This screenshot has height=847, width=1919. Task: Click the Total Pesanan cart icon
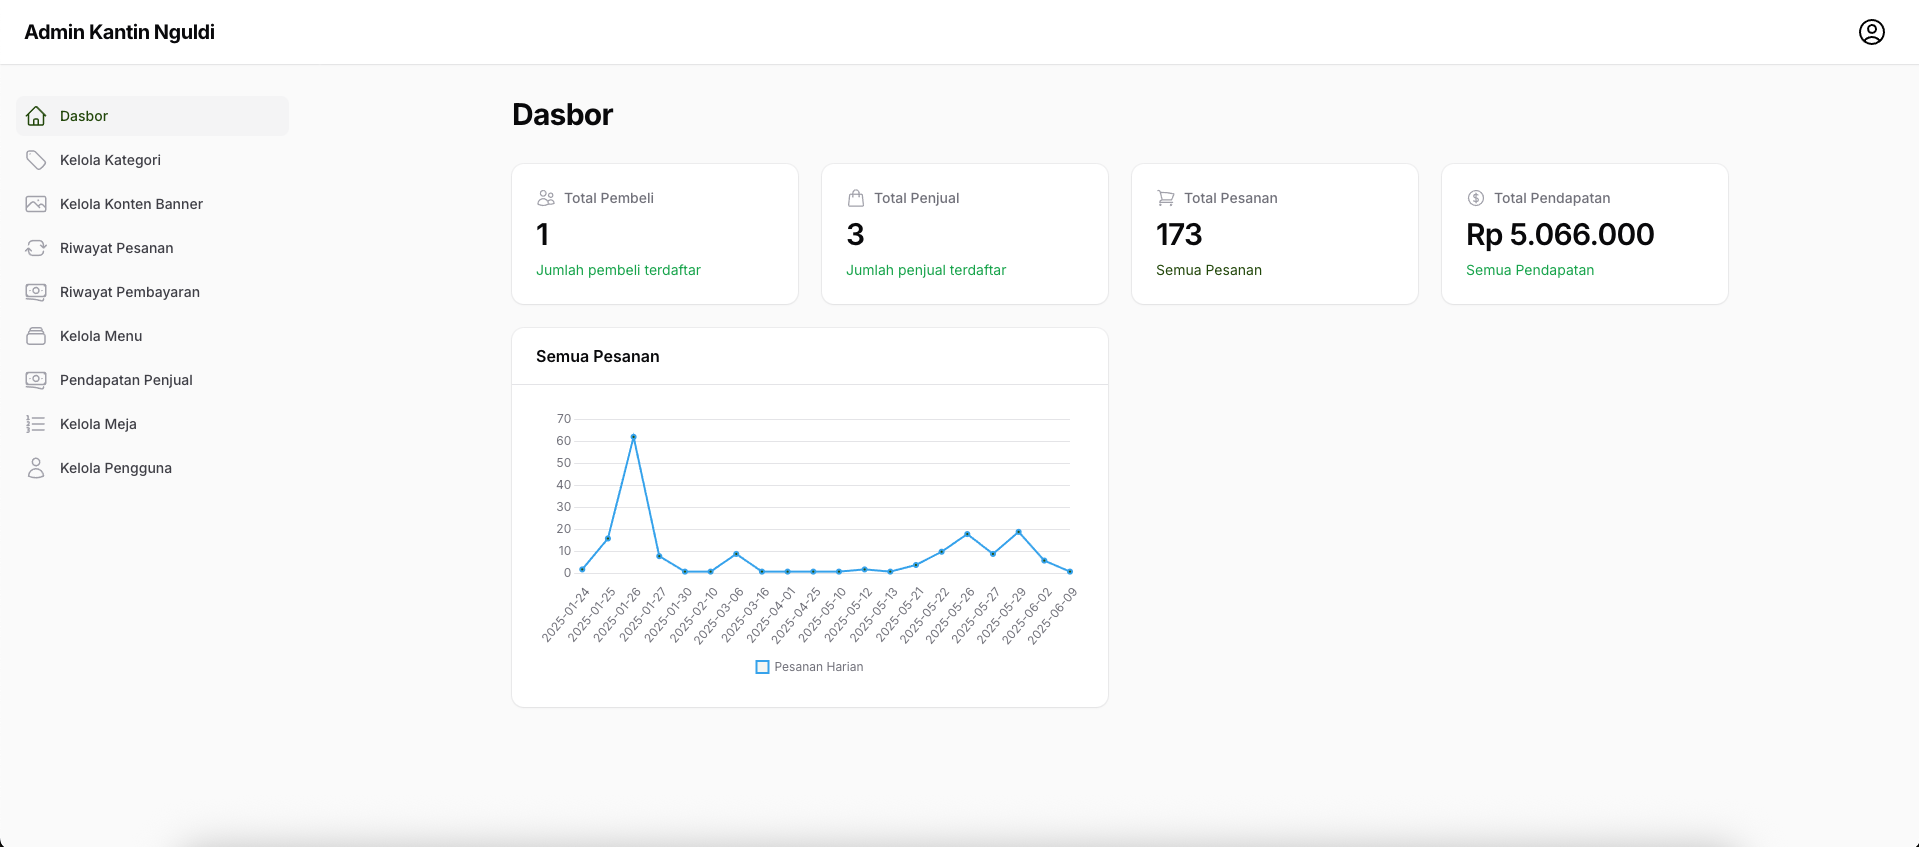(1166, 198)
